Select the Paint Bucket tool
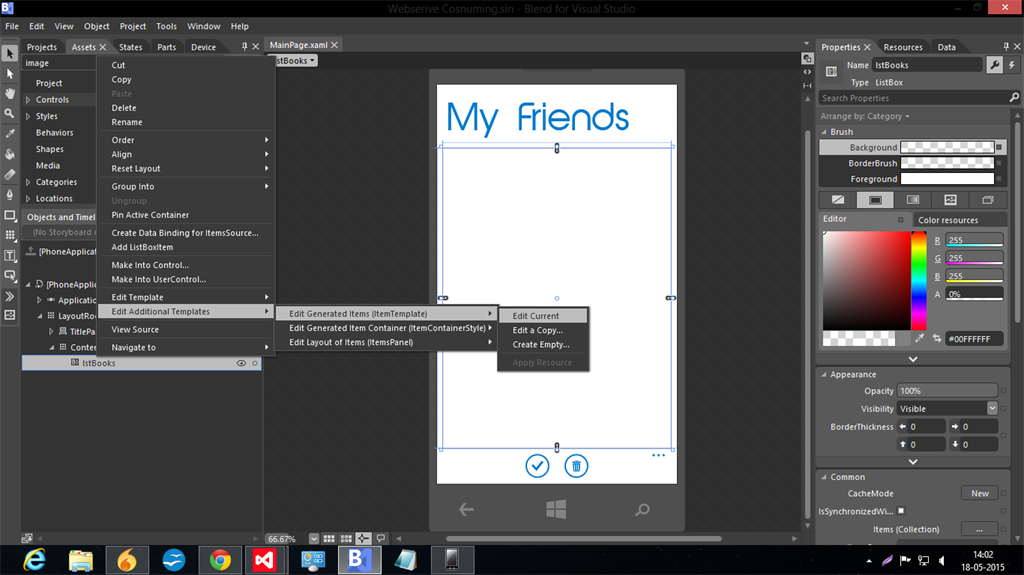Image resolution: width=1024 pixels, height=575 pixels. (10, 154)
